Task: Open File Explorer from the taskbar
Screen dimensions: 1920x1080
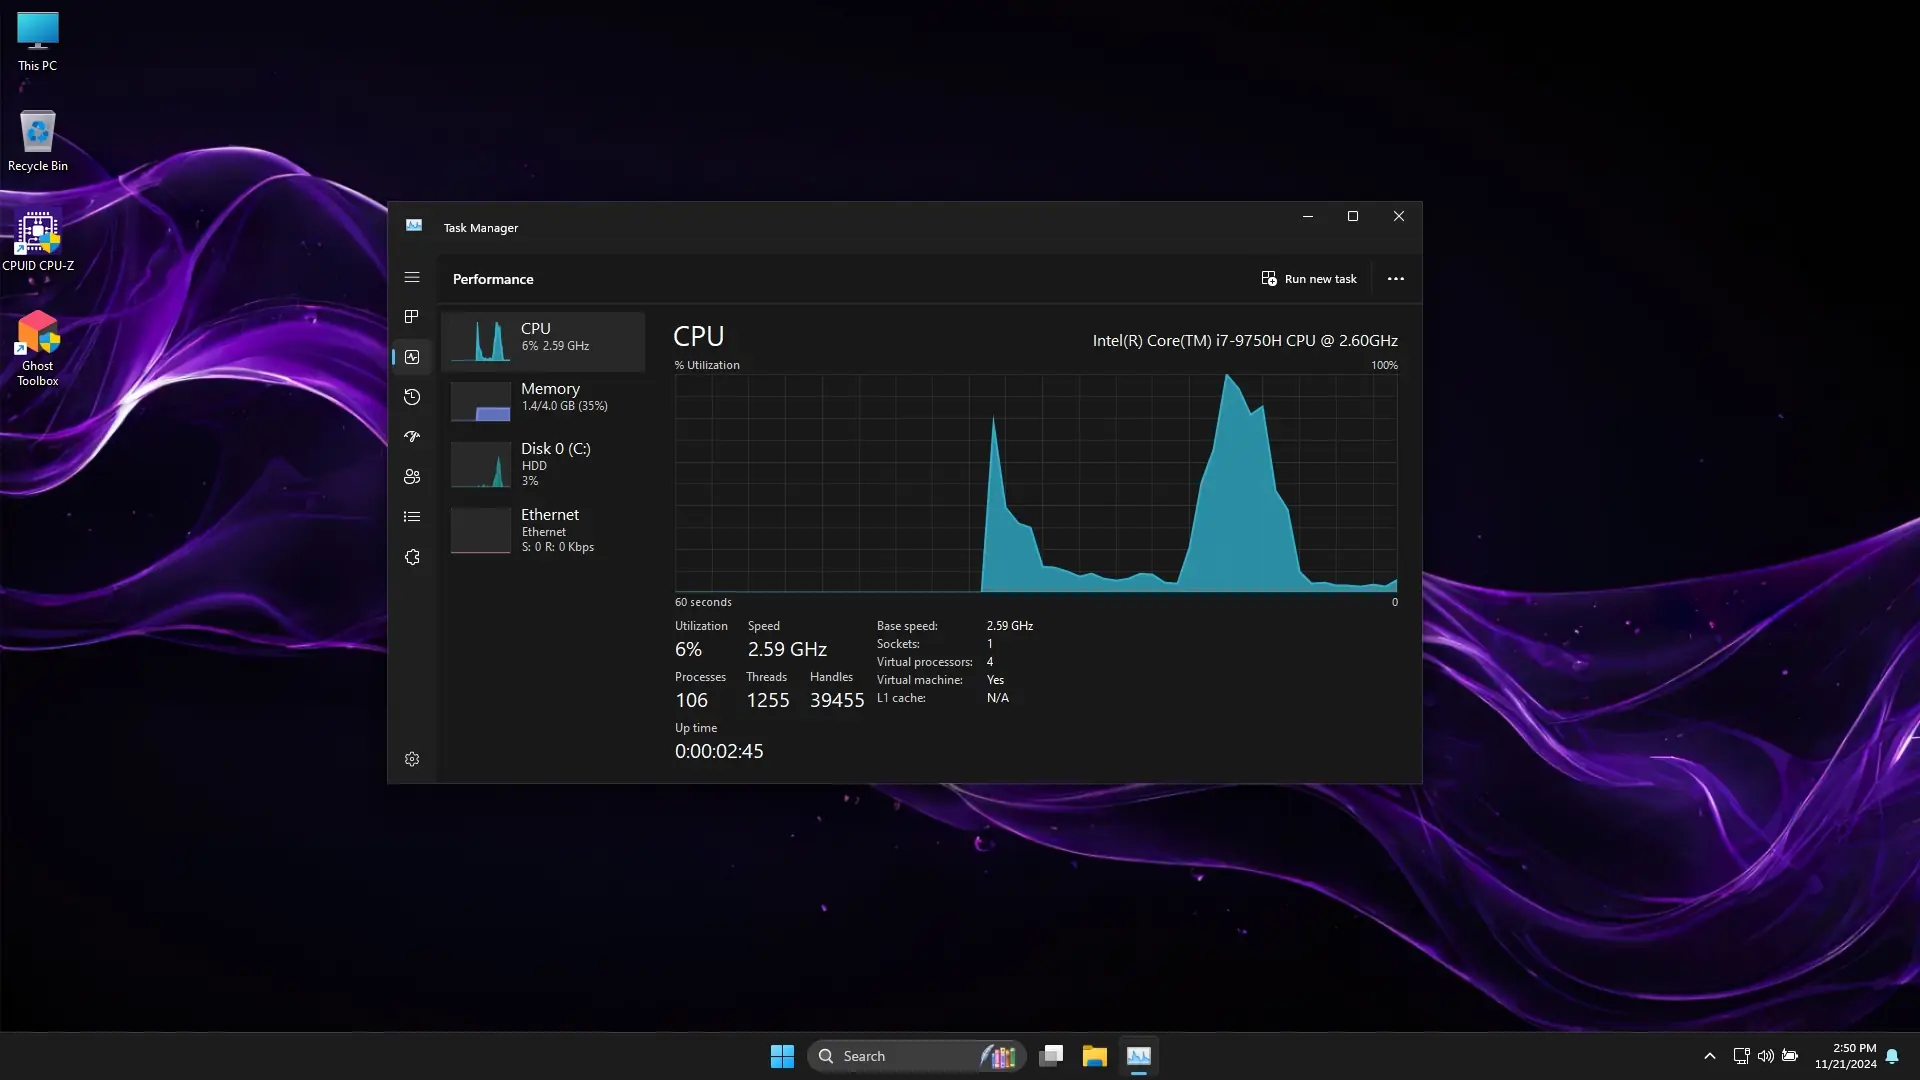Action: point(1094,1056)
